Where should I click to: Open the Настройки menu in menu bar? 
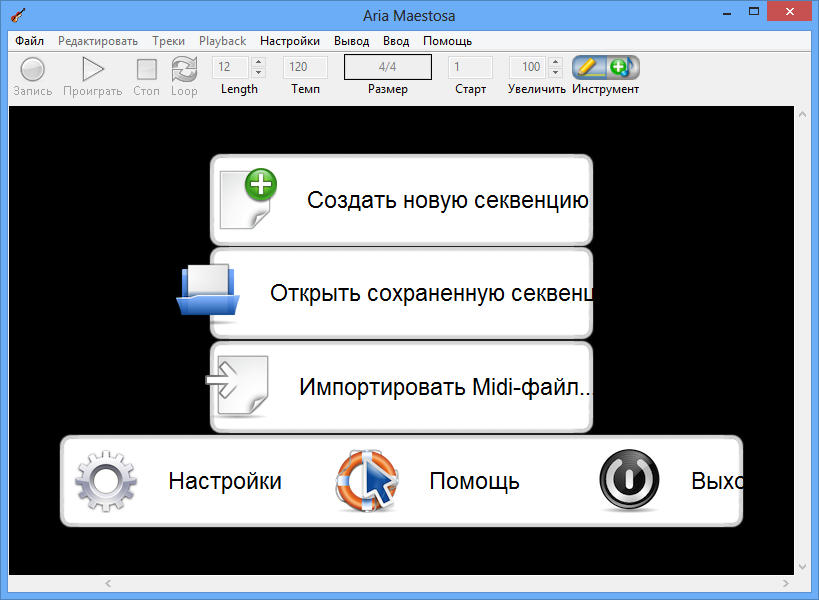click(290, 41)
